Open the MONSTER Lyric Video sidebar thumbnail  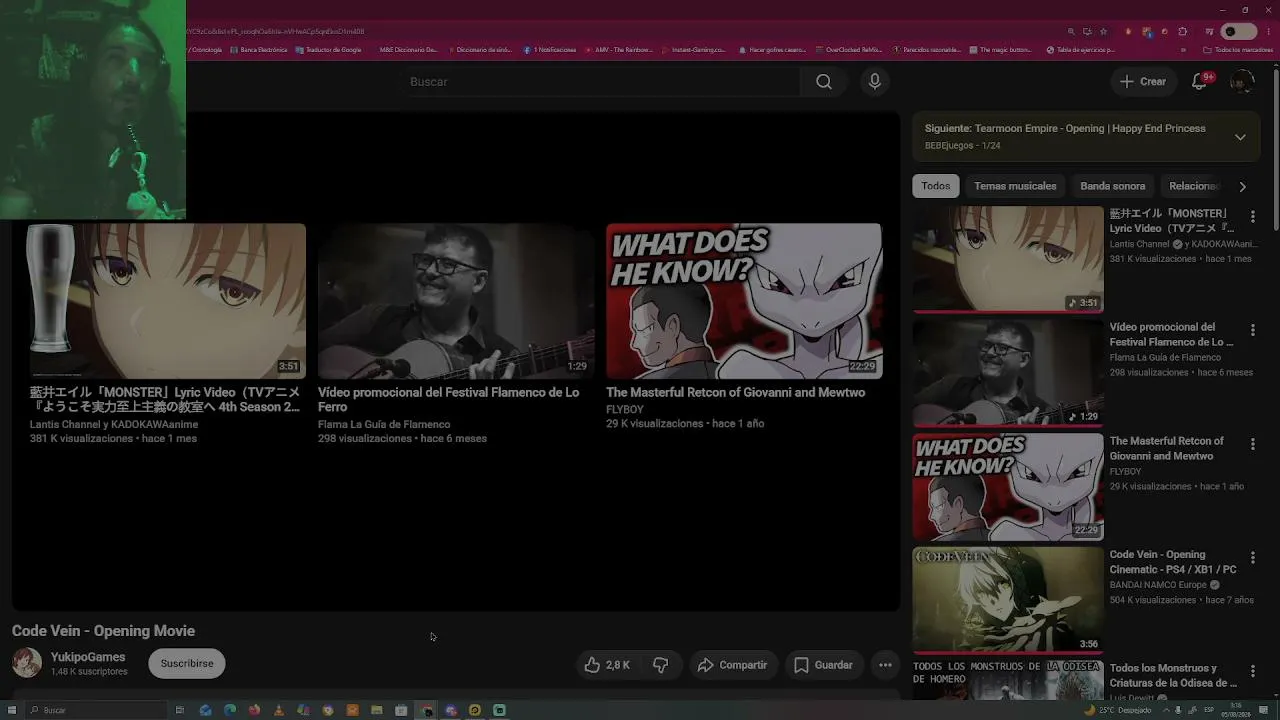point(1008,259)
